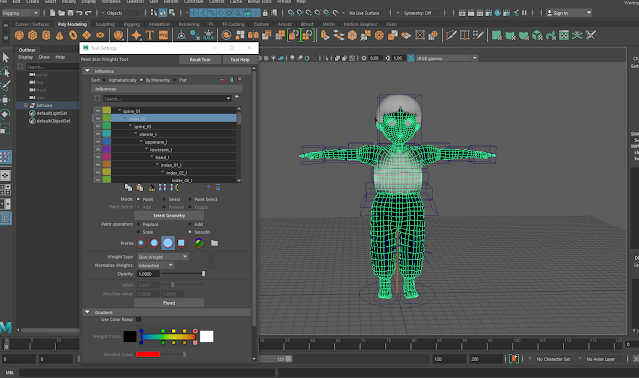Click the Opacity slider track
This screenshot has height=378, width=639.
point(183,274)
